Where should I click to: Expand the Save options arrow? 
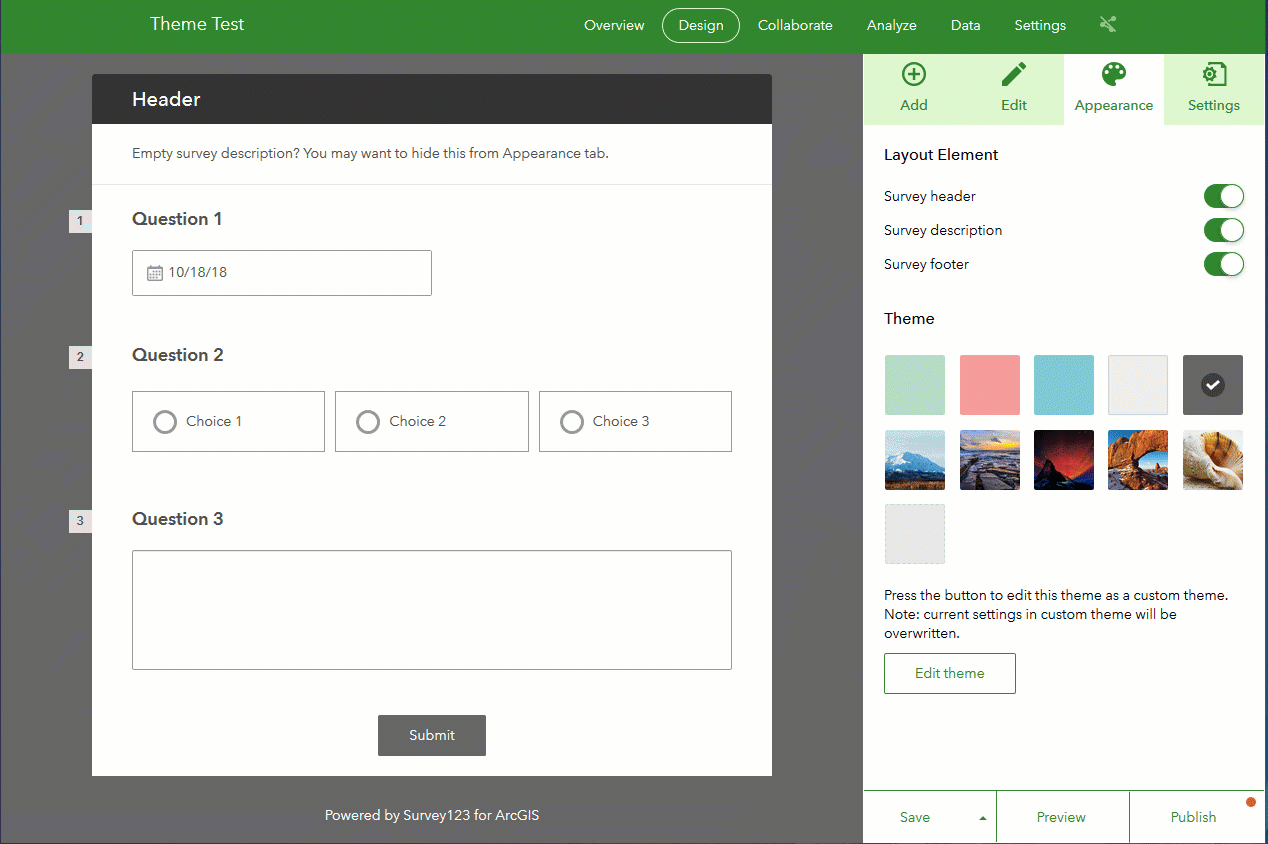coord(982,818)
